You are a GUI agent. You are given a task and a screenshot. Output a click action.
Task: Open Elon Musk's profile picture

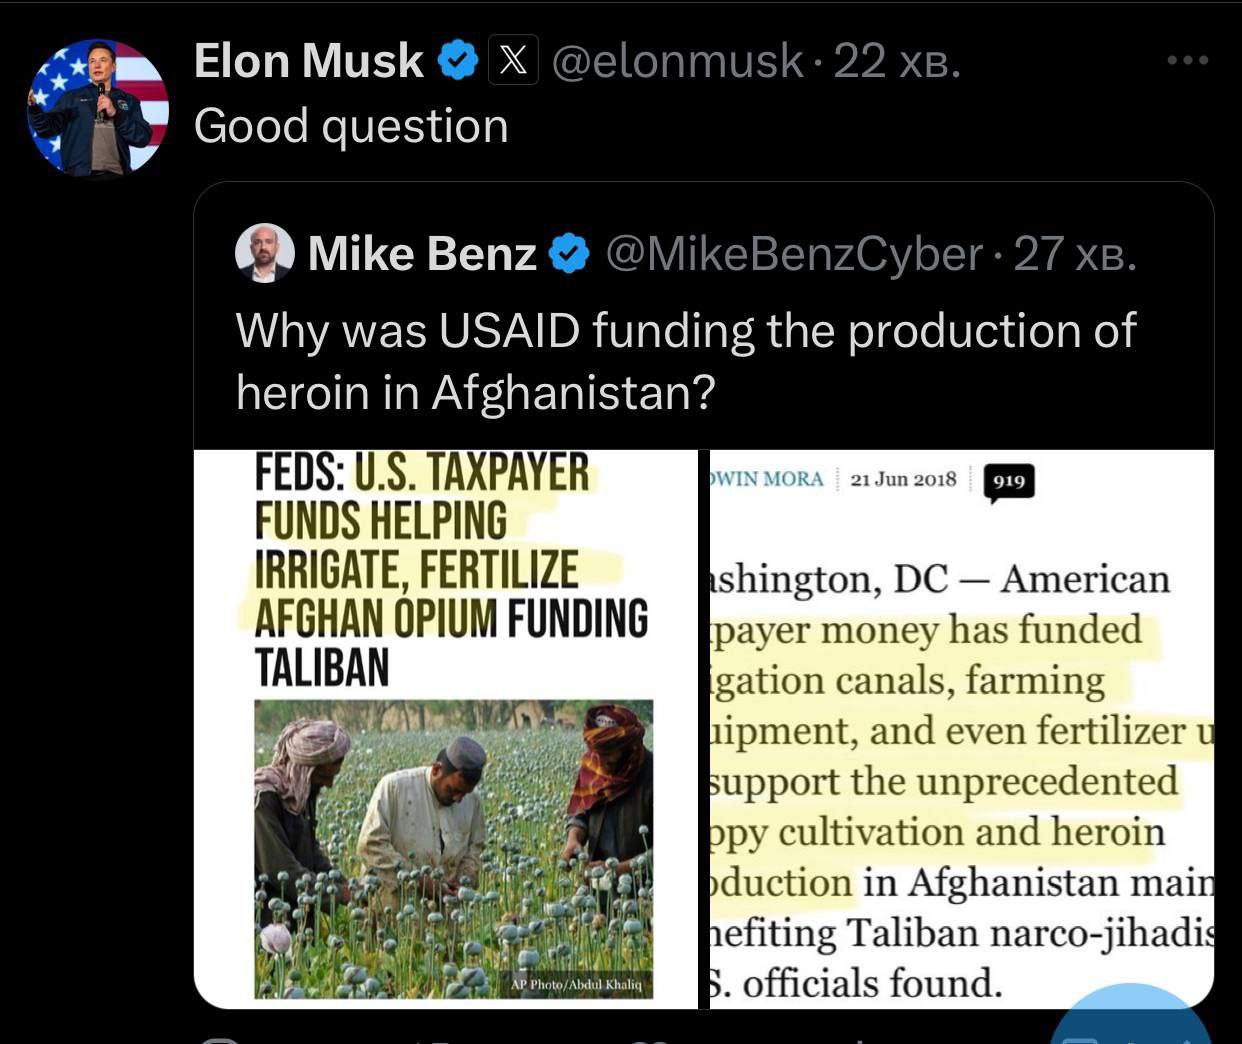pos(98,108)
